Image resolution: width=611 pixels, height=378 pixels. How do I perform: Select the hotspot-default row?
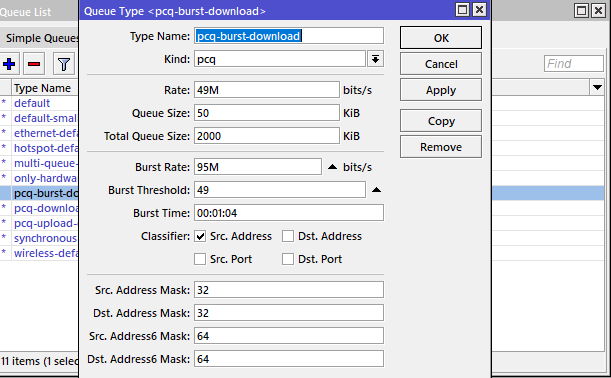39,148
